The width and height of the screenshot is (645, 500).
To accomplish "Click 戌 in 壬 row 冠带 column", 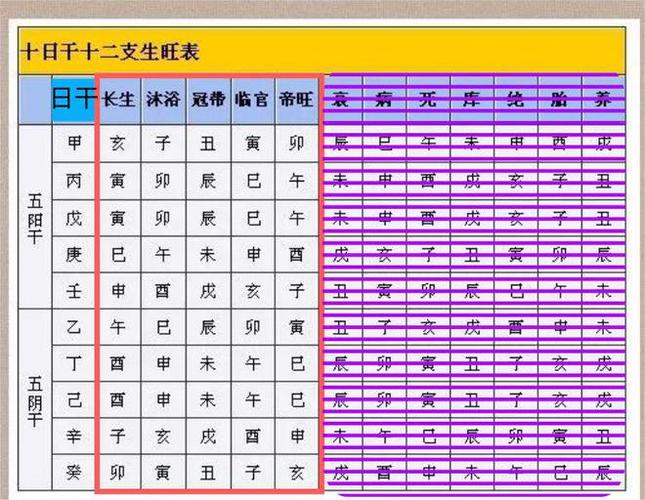I will pyautogui.click(x=208, y=291).
